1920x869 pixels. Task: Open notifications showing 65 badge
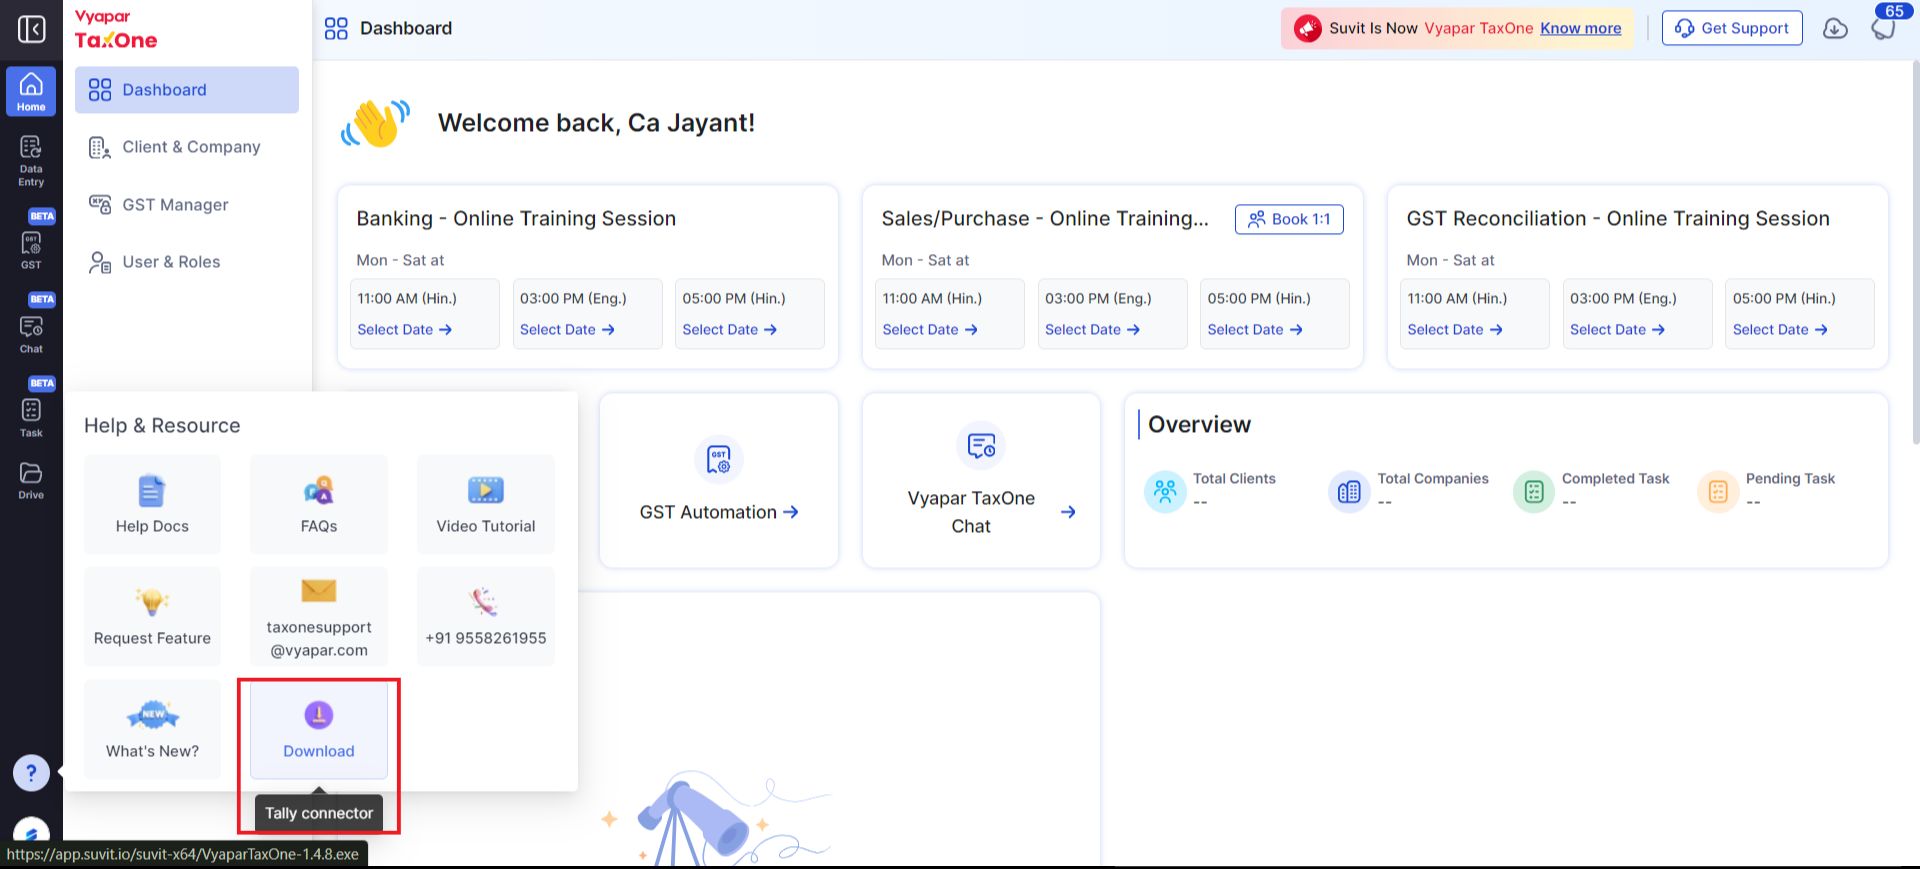point(1884,27)
